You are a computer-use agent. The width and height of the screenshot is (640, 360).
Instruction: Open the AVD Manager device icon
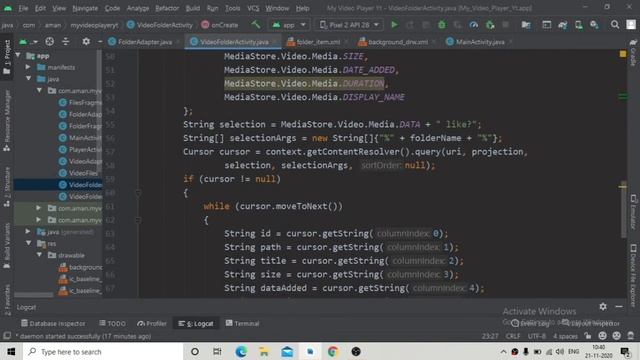point(578,25)
